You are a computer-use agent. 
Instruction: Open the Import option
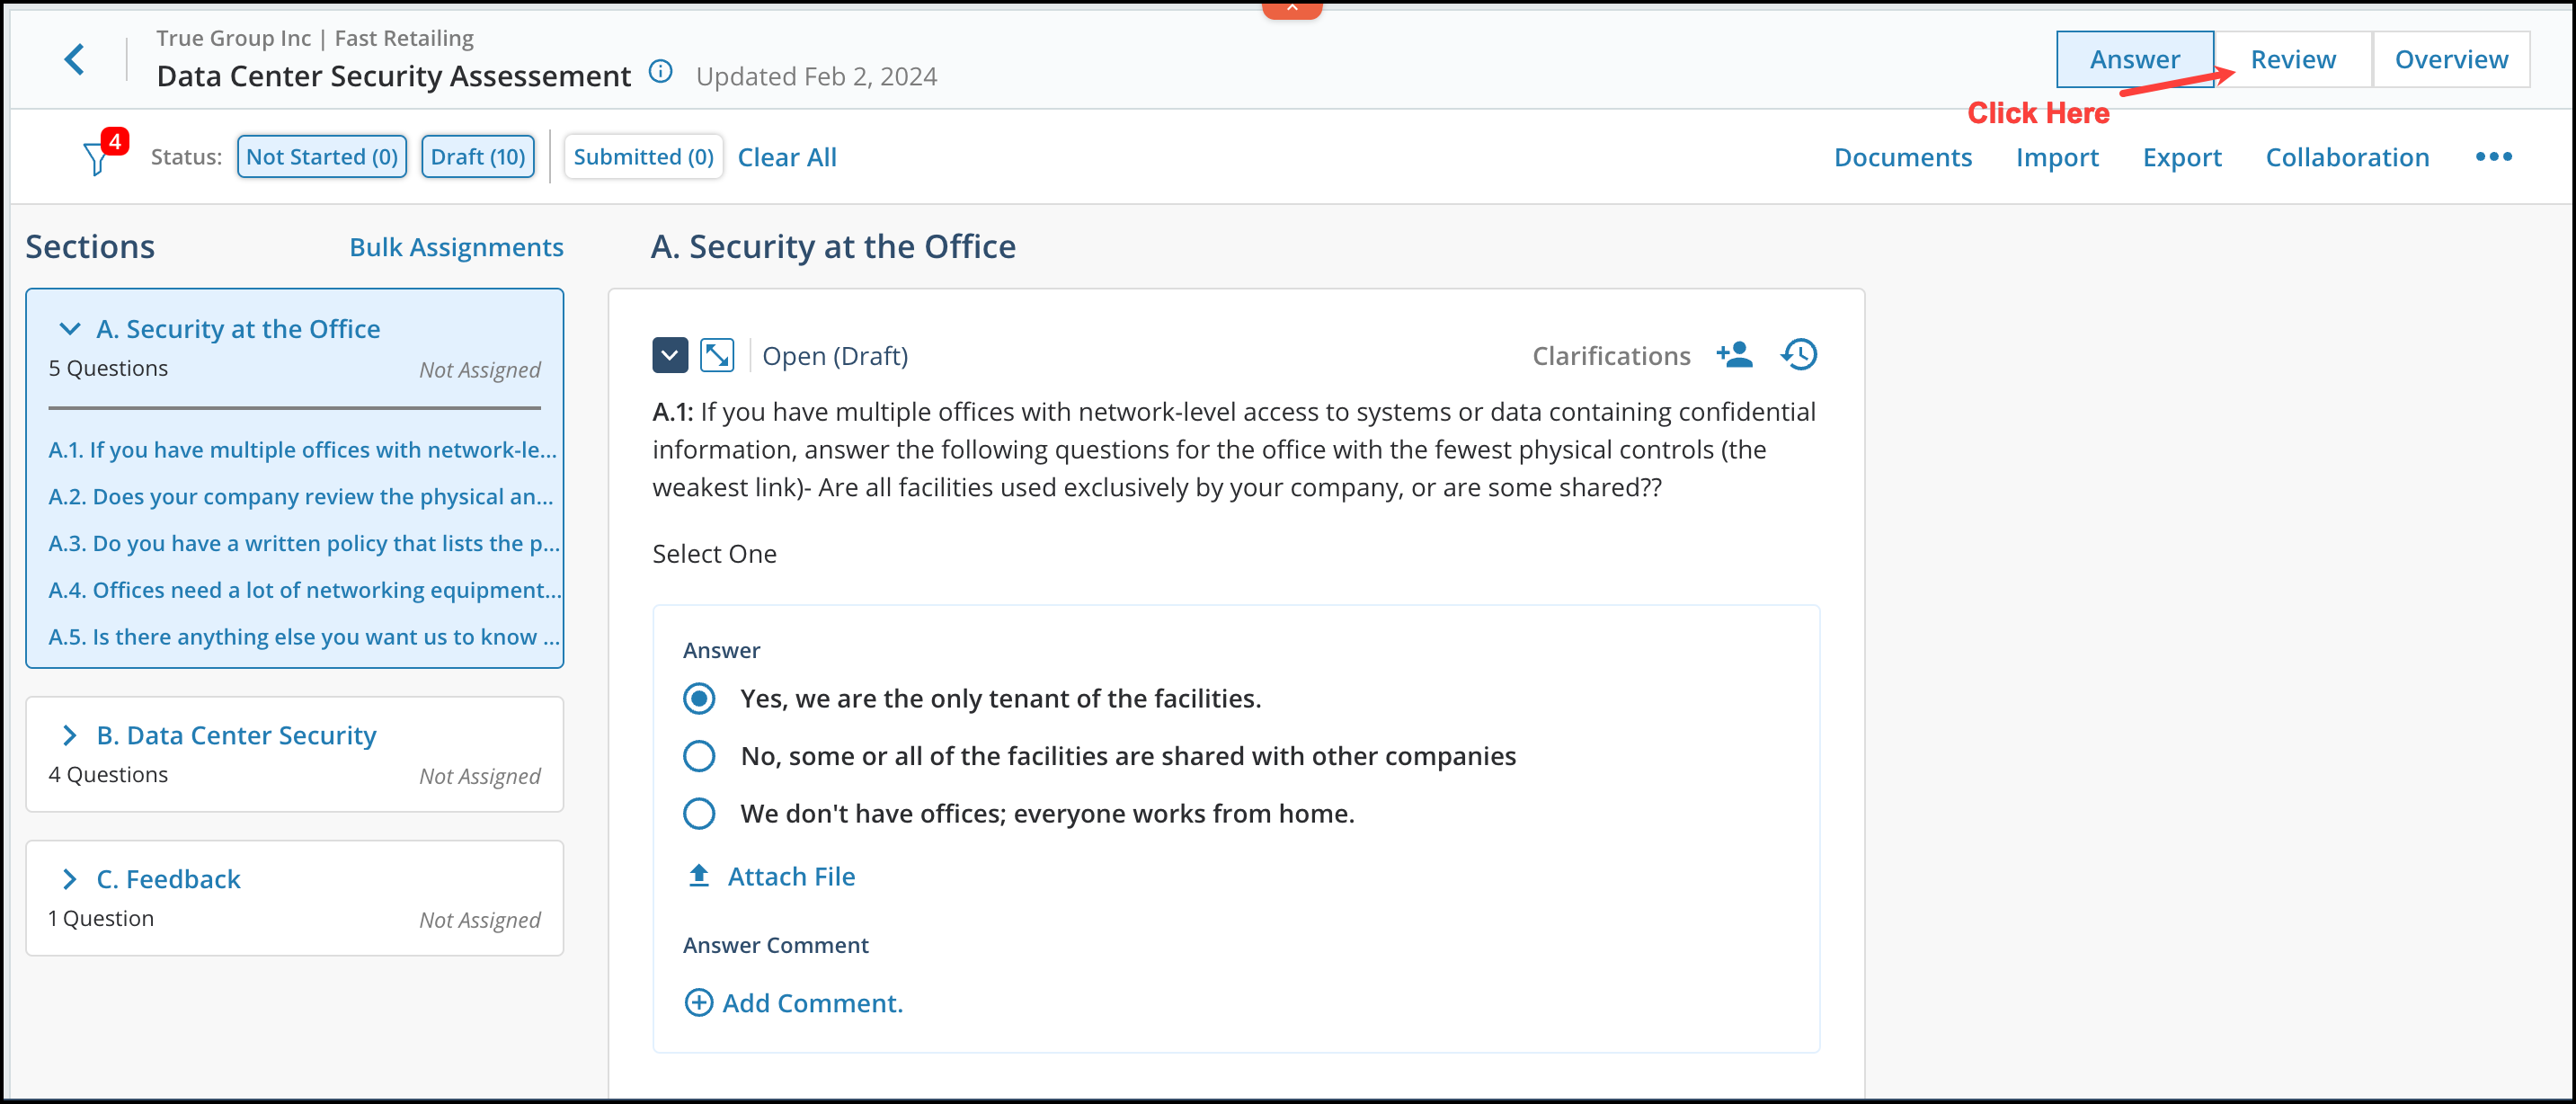click(2057, 157)
